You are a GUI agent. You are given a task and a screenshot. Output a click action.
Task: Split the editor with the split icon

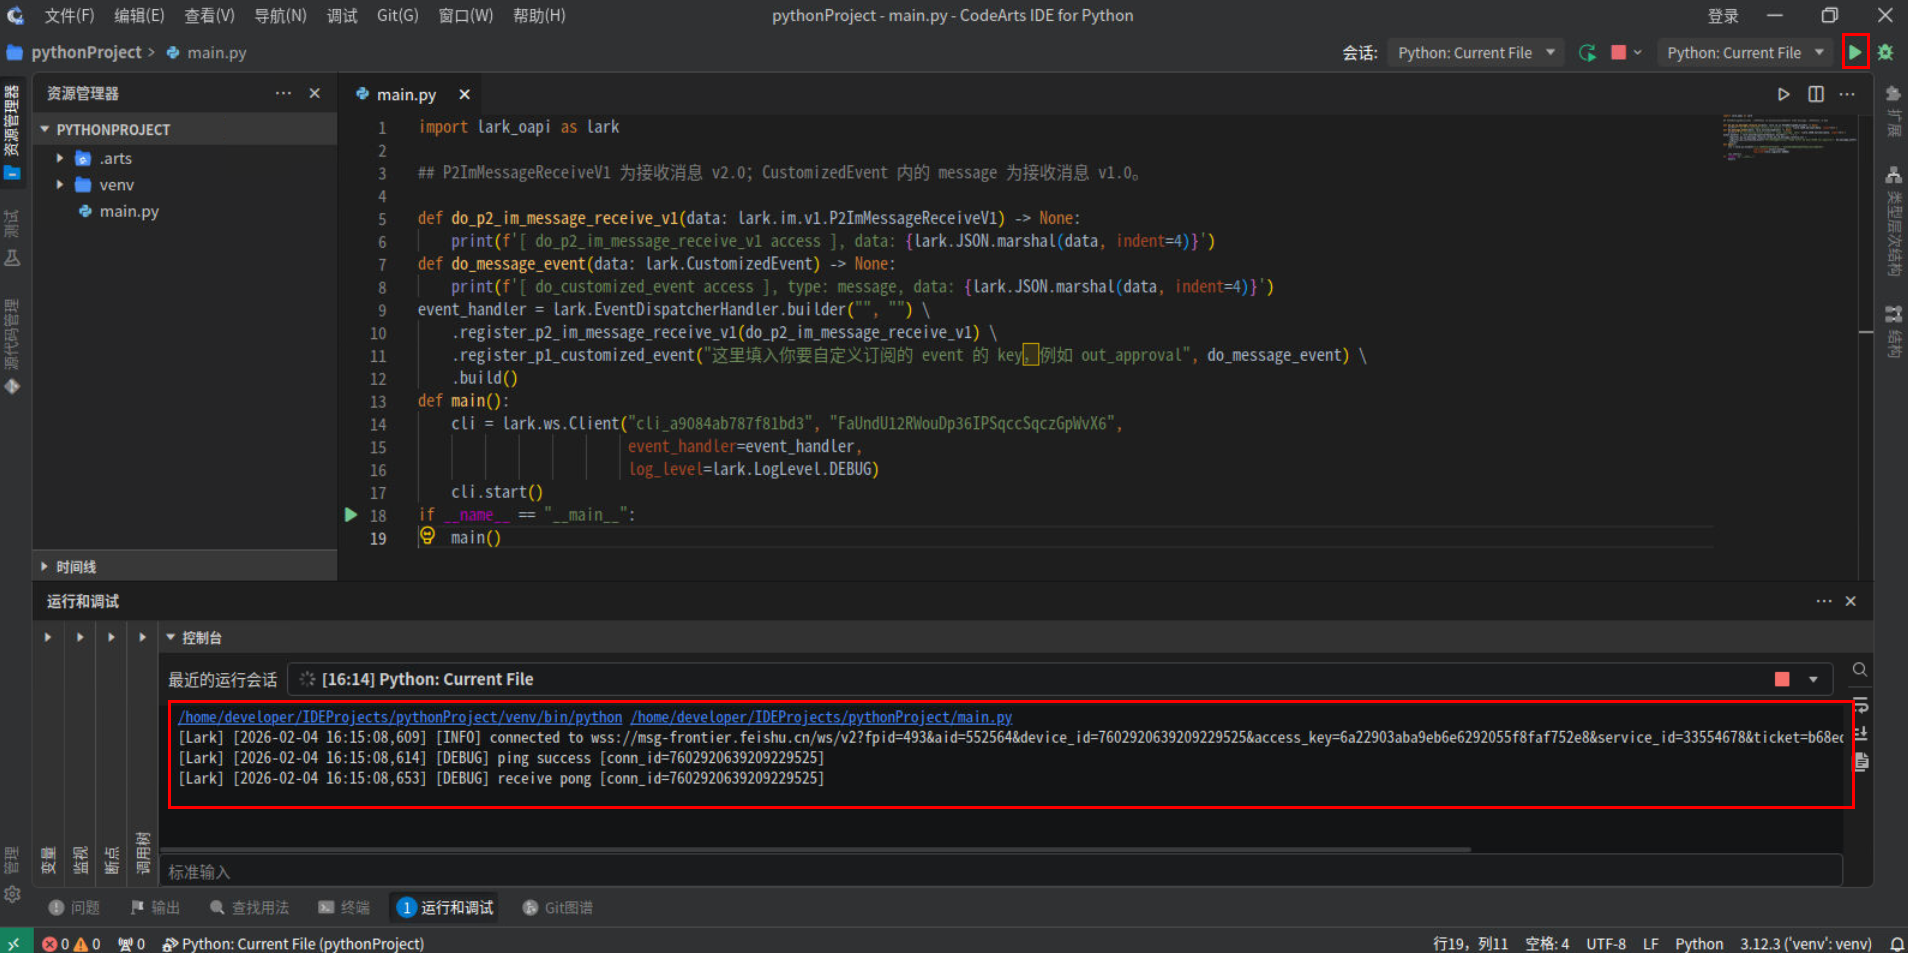[x=1816, y=94]
